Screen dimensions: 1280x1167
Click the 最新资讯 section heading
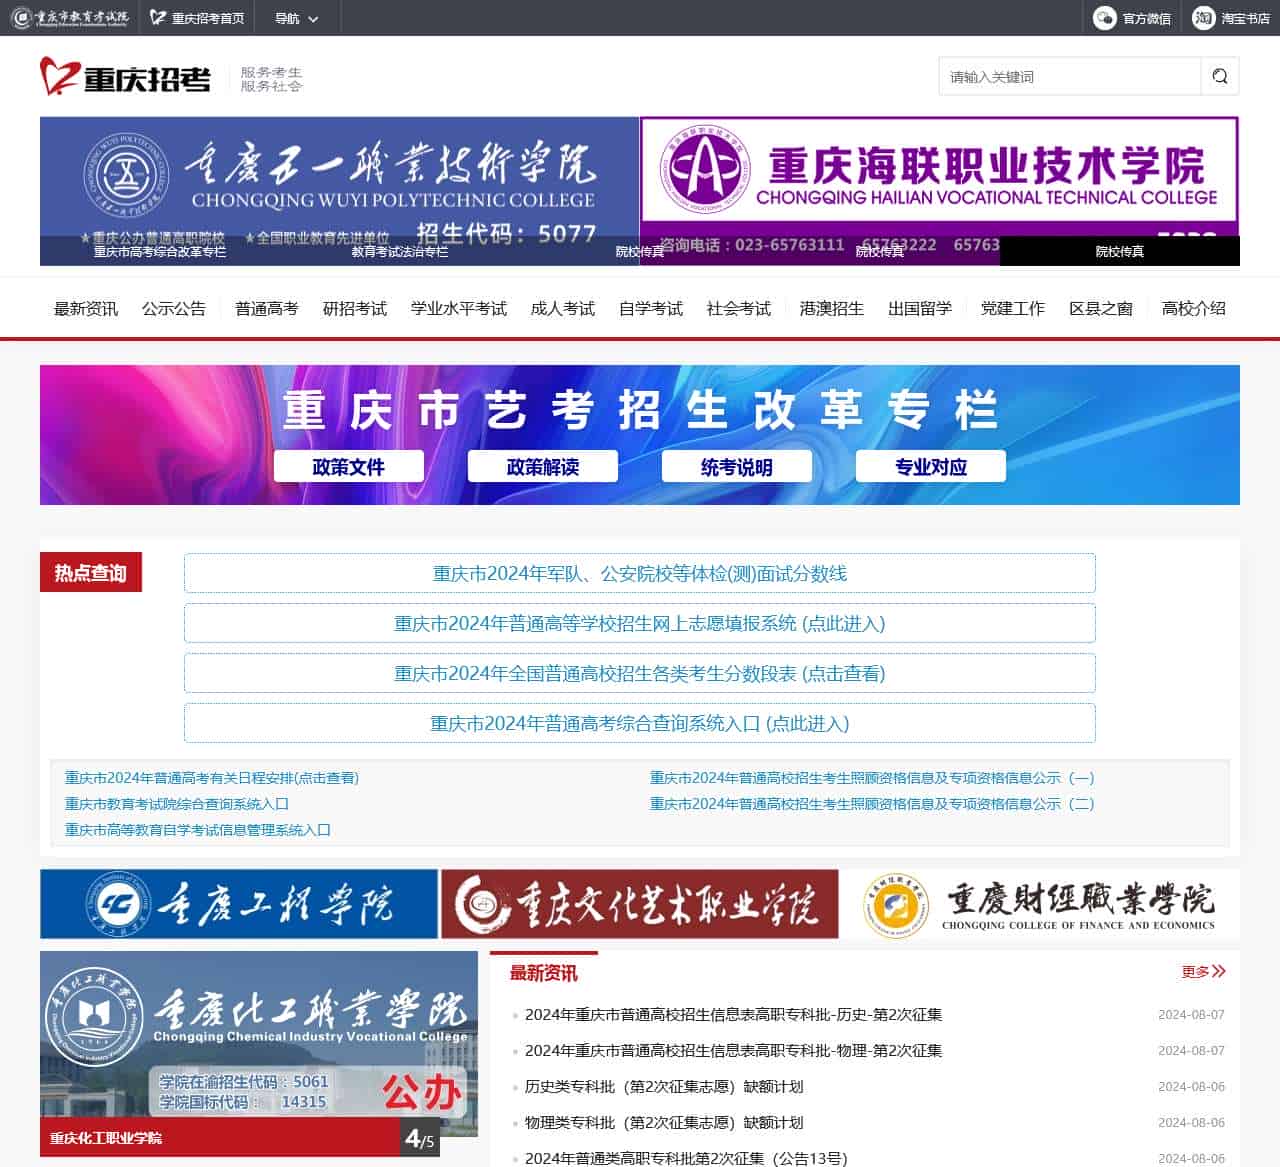[x=544, y=972]
